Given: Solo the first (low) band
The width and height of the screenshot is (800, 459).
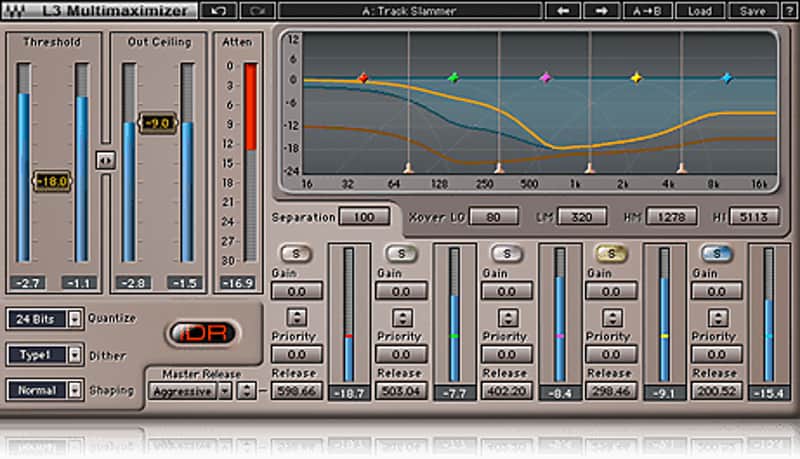Looking at the screenshot, I should (296, 253).
